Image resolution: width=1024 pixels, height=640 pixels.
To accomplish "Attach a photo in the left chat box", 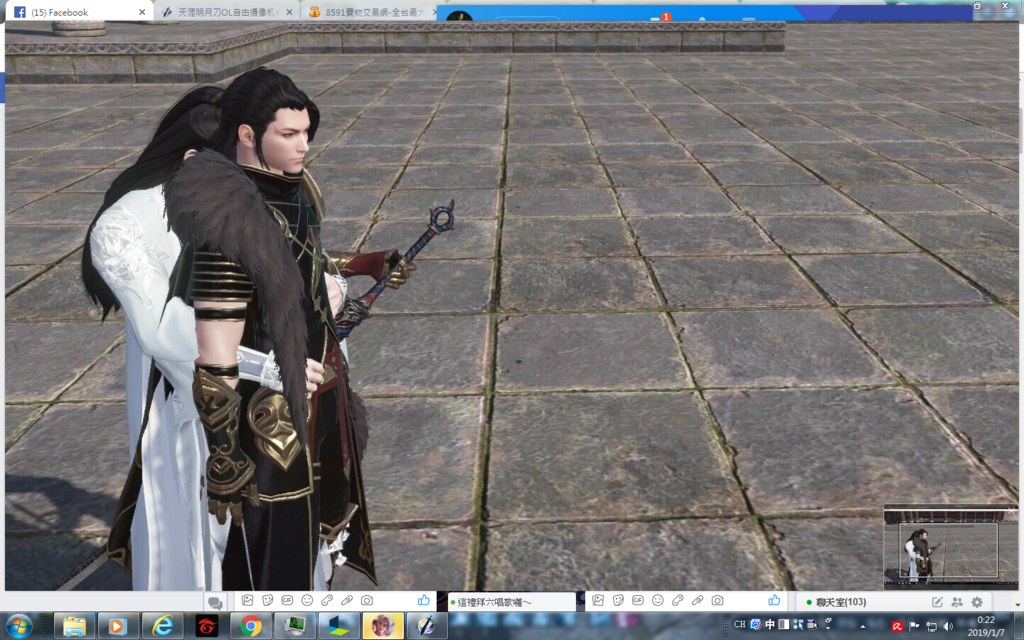I will [x=248, y=600].
